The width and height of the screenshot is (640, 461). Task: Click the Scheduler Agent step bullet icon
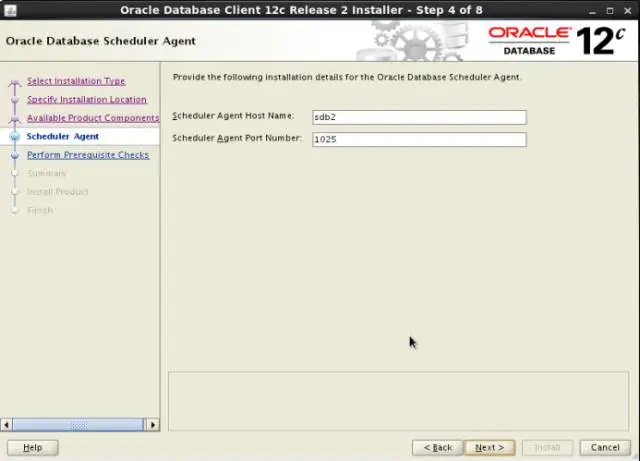pos(15,137)
